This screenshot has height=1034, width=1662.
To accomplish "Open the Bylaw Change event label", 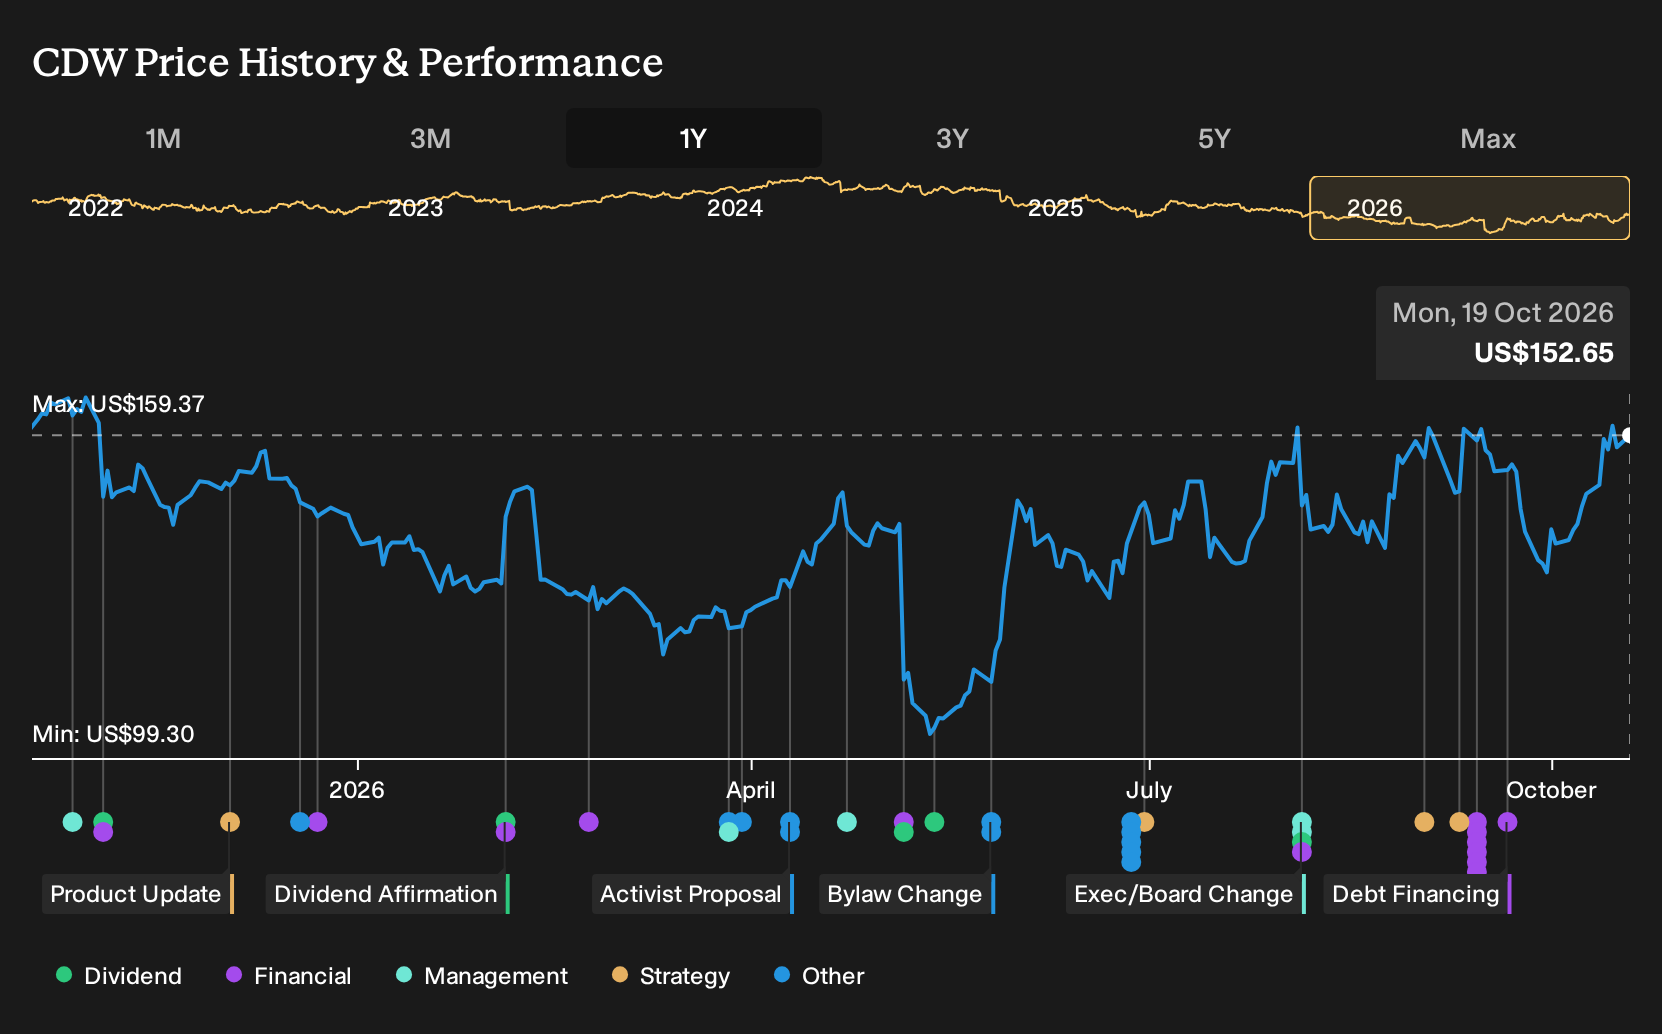I will 906,894.
